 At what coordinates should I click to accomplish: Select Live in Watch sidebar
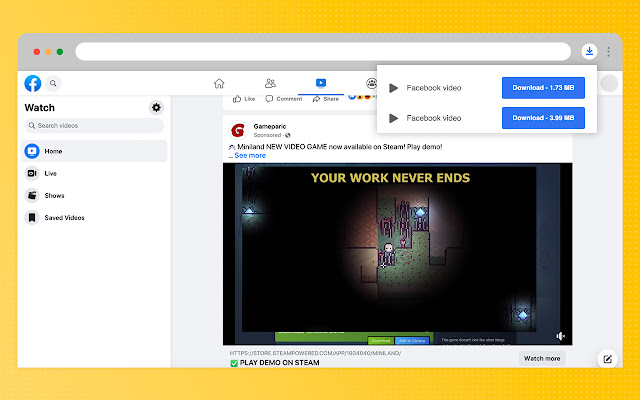pyautogui.click(x=94, y=173)
